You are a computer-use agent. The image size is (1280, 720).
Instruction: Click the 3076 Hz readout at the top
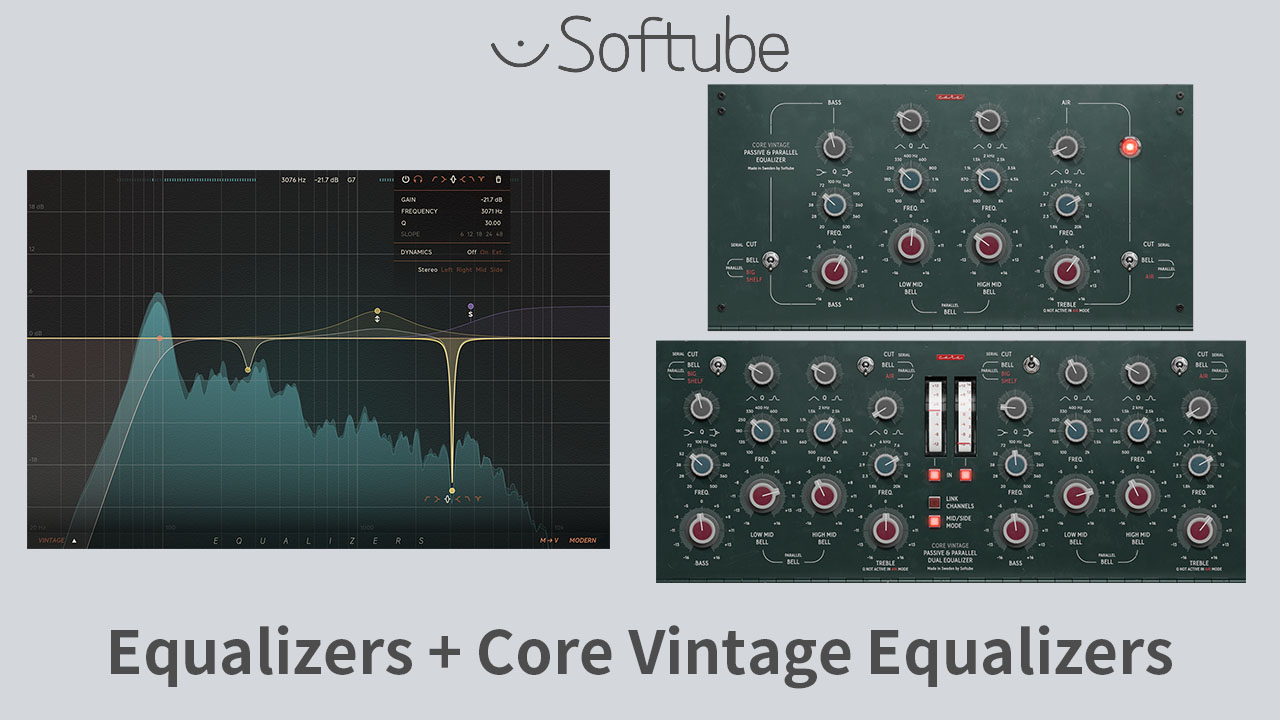click(292, 180)
